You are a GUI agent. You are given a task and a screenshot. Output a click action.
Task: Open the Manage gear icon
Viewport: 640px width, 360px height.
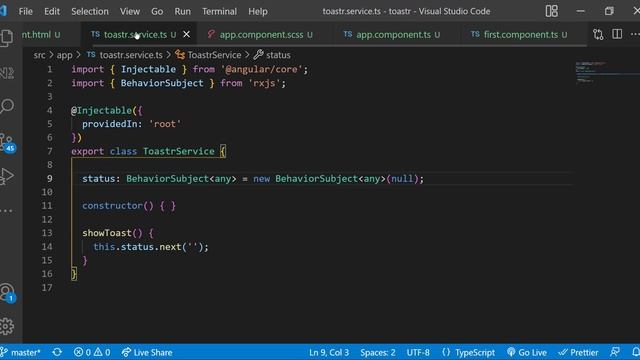coord(7,326)
